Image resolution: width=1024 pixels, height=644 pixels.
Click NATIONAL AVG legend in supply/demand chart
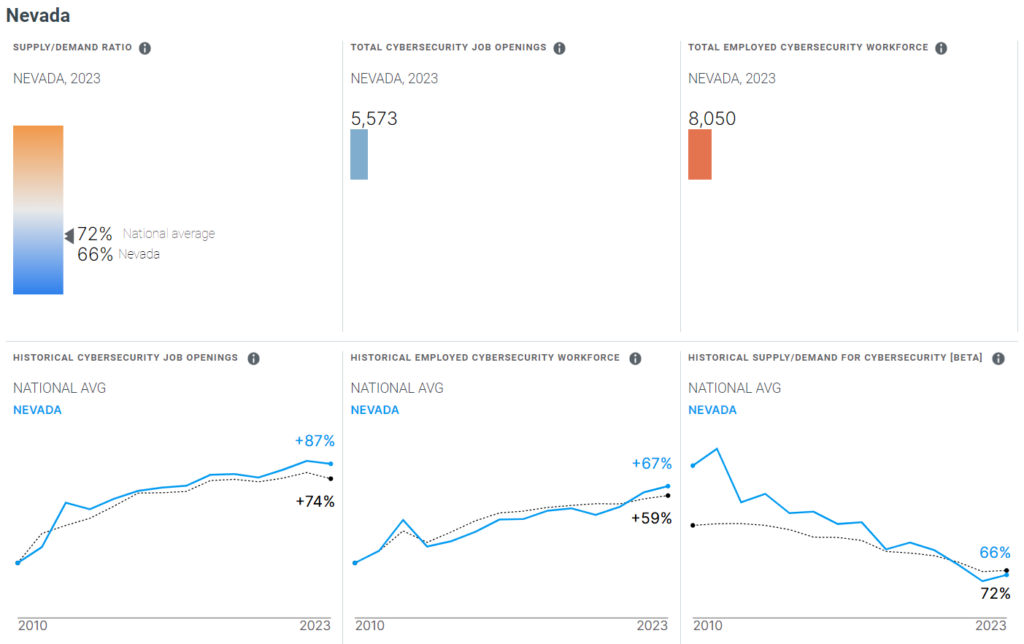pos(735,388)
